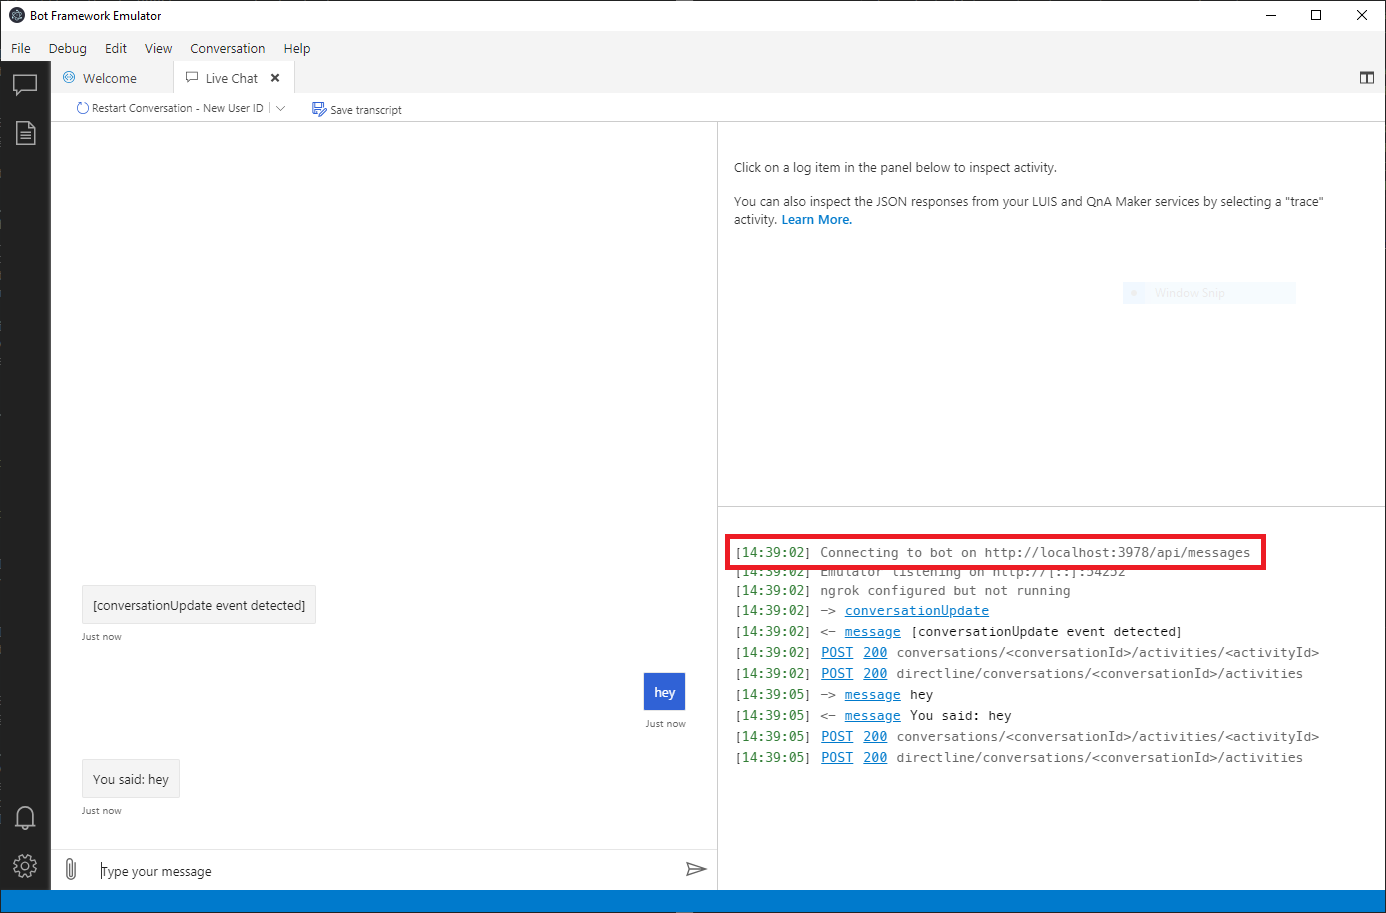
Task: Switch to the Live Chat tab
Action: tap(232, 78)
